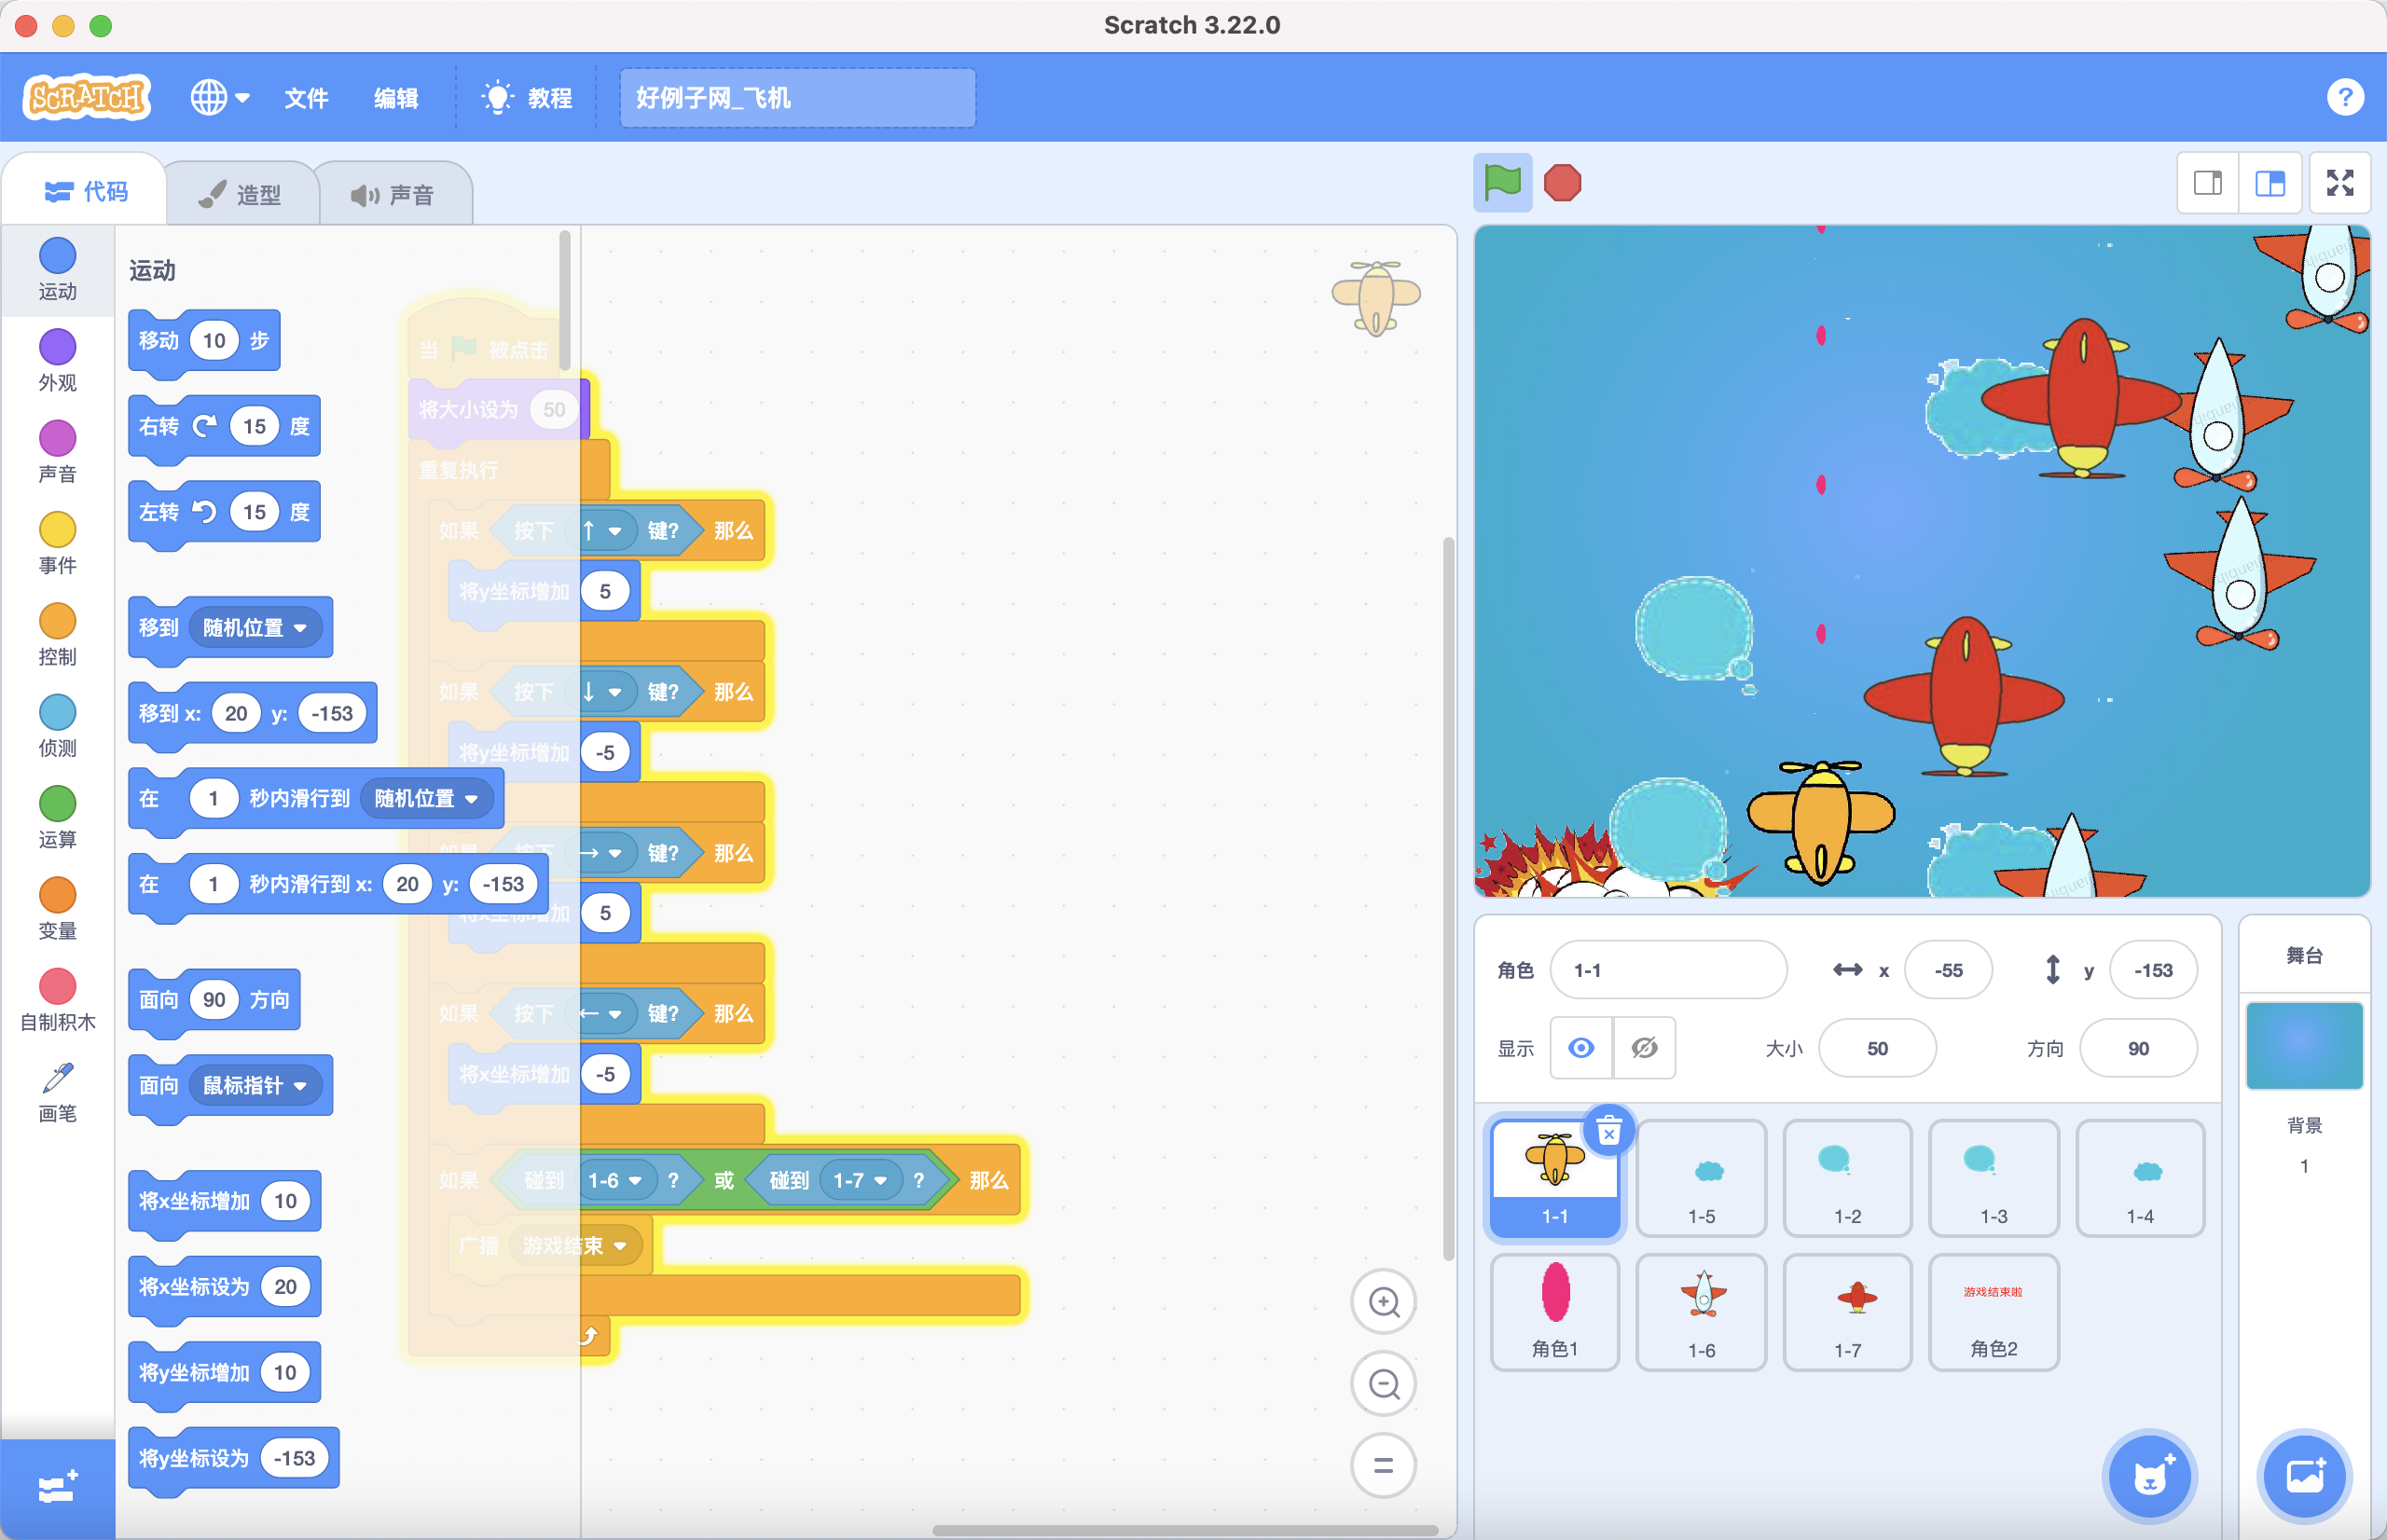Switch to large stage layout
2387x1540 pixels.
[x=2270, y=183]
